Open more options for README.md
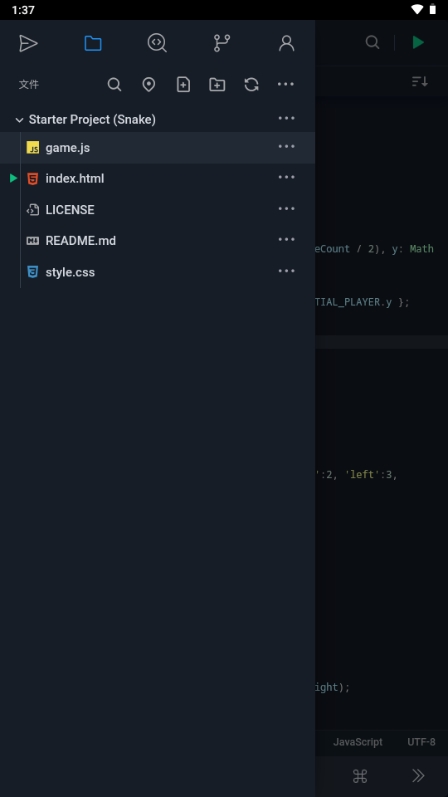Image resolution: width=448 pixels, height=797 pixels. tap(286, 240)
